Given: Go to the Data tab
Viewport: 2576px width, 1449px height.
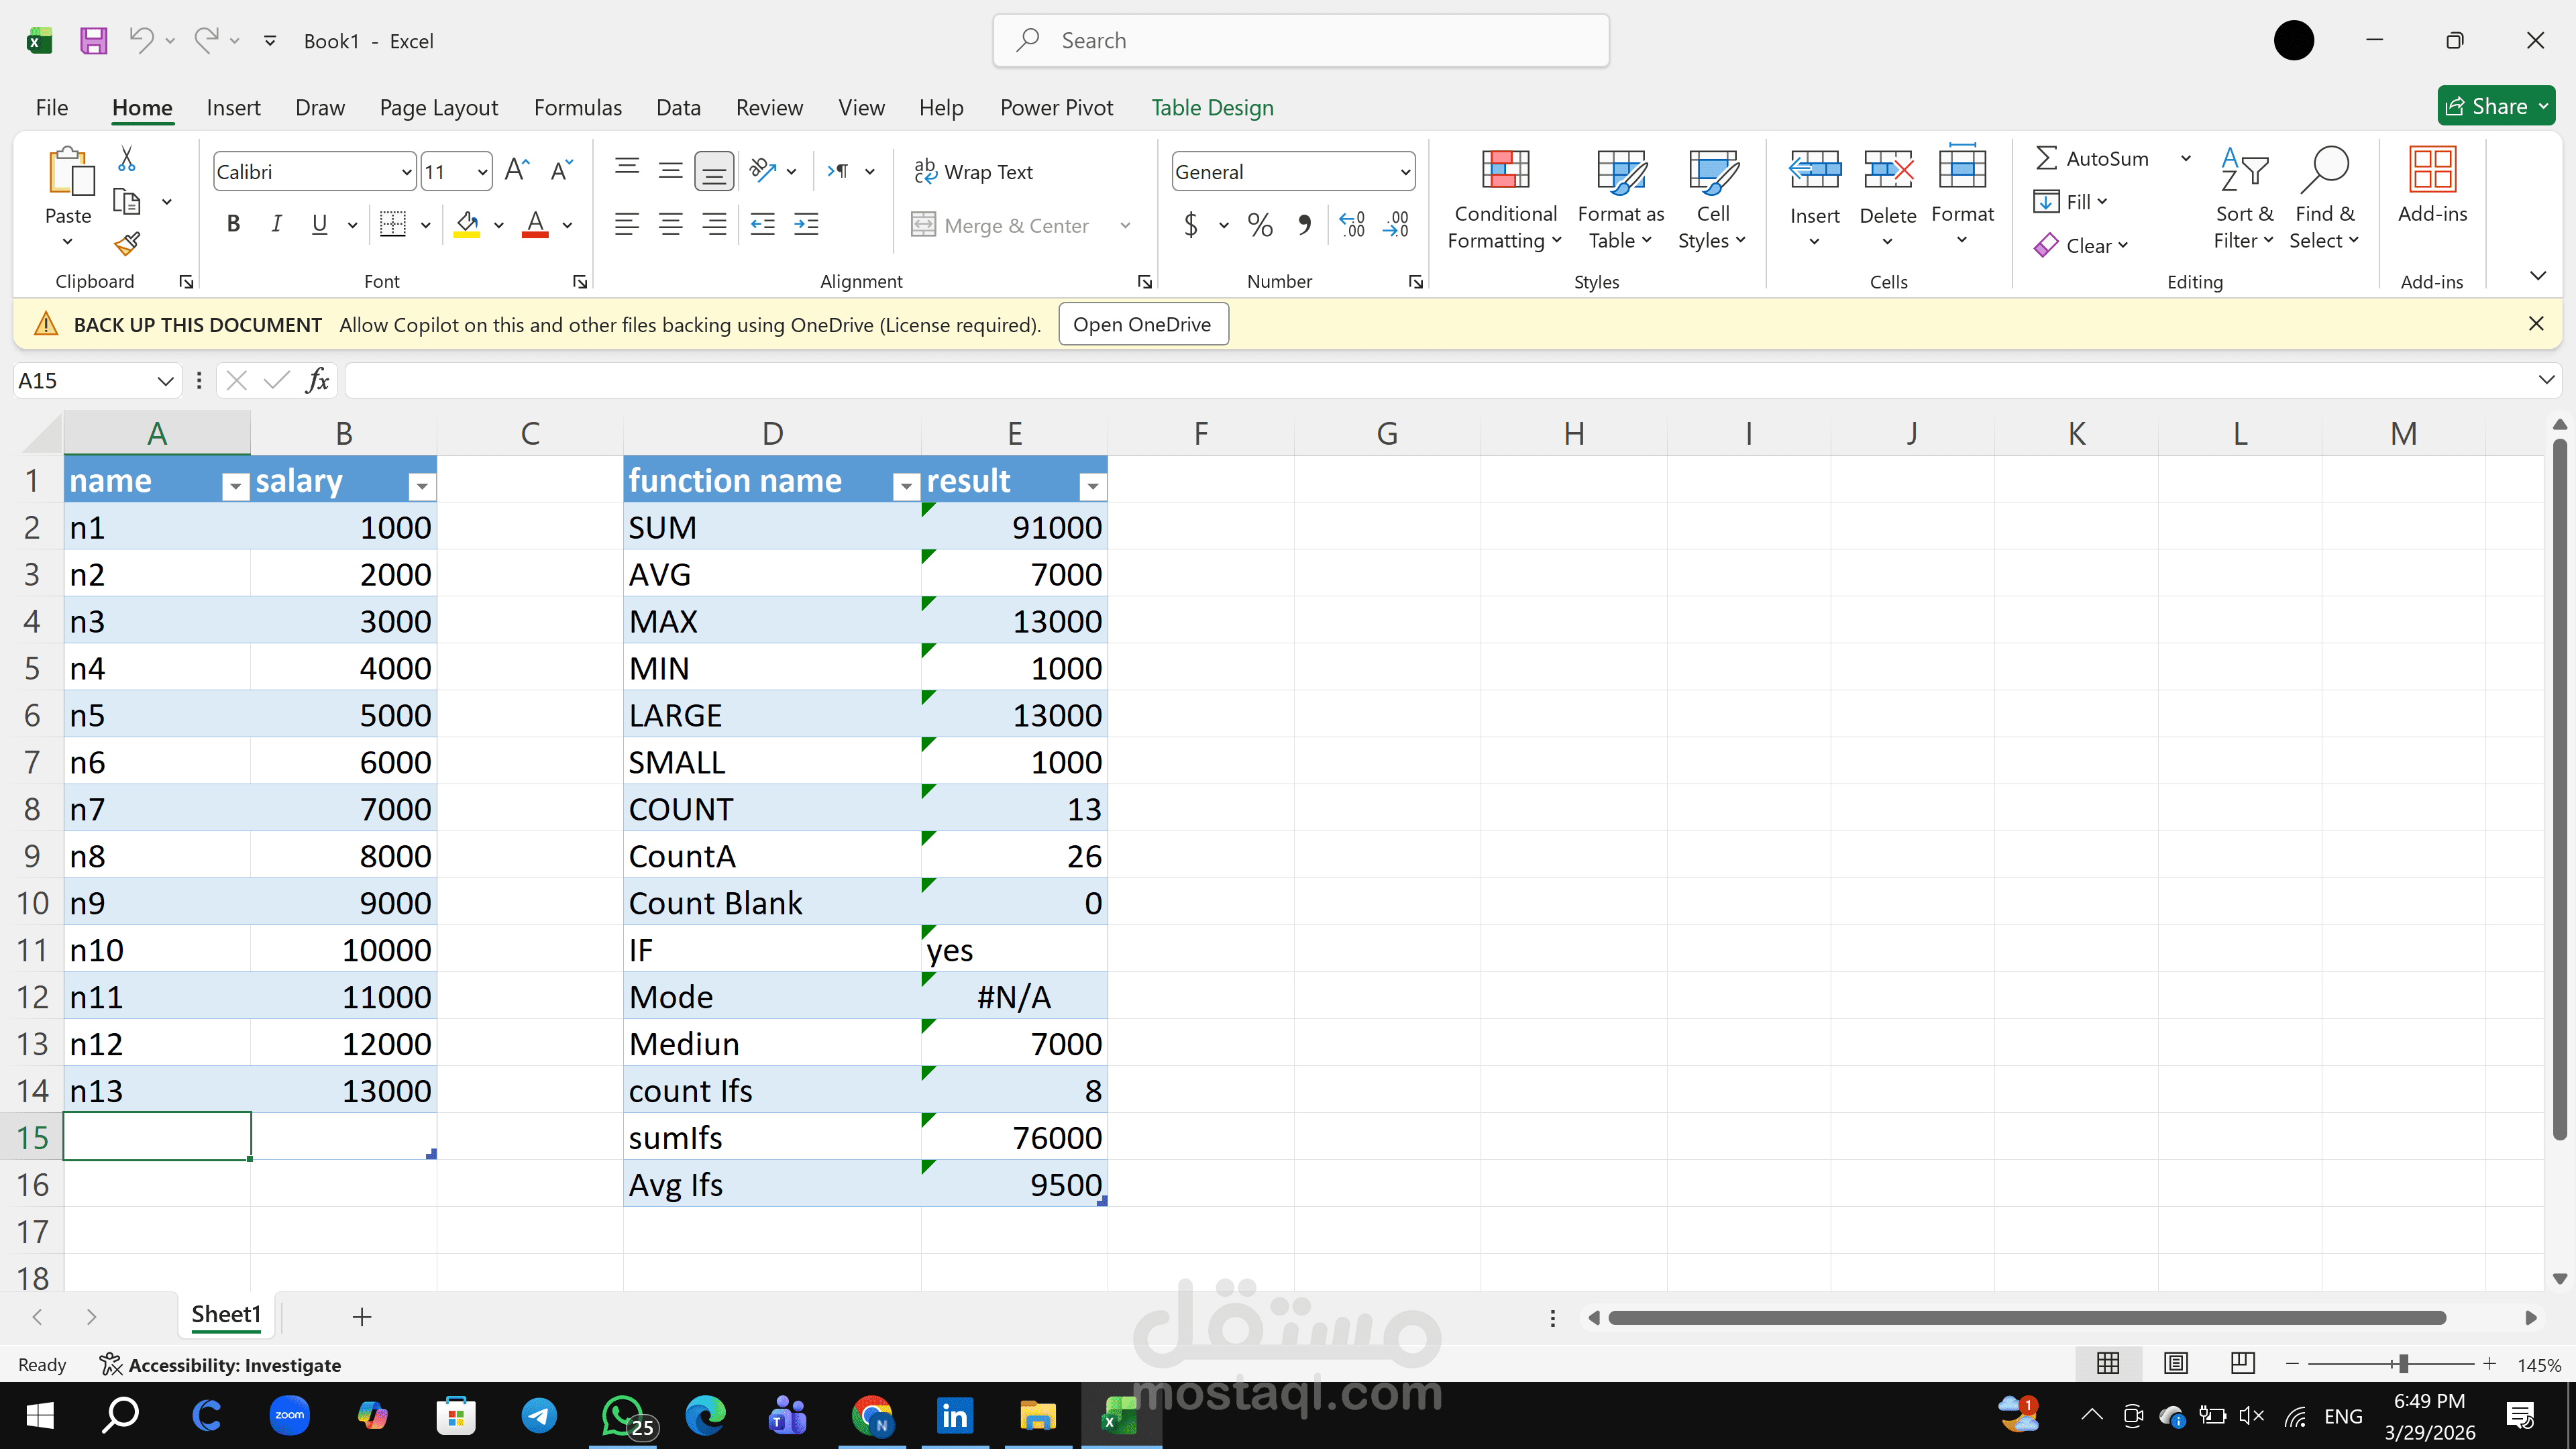Looking at the screenshot, I should click(x=678, y=107).
